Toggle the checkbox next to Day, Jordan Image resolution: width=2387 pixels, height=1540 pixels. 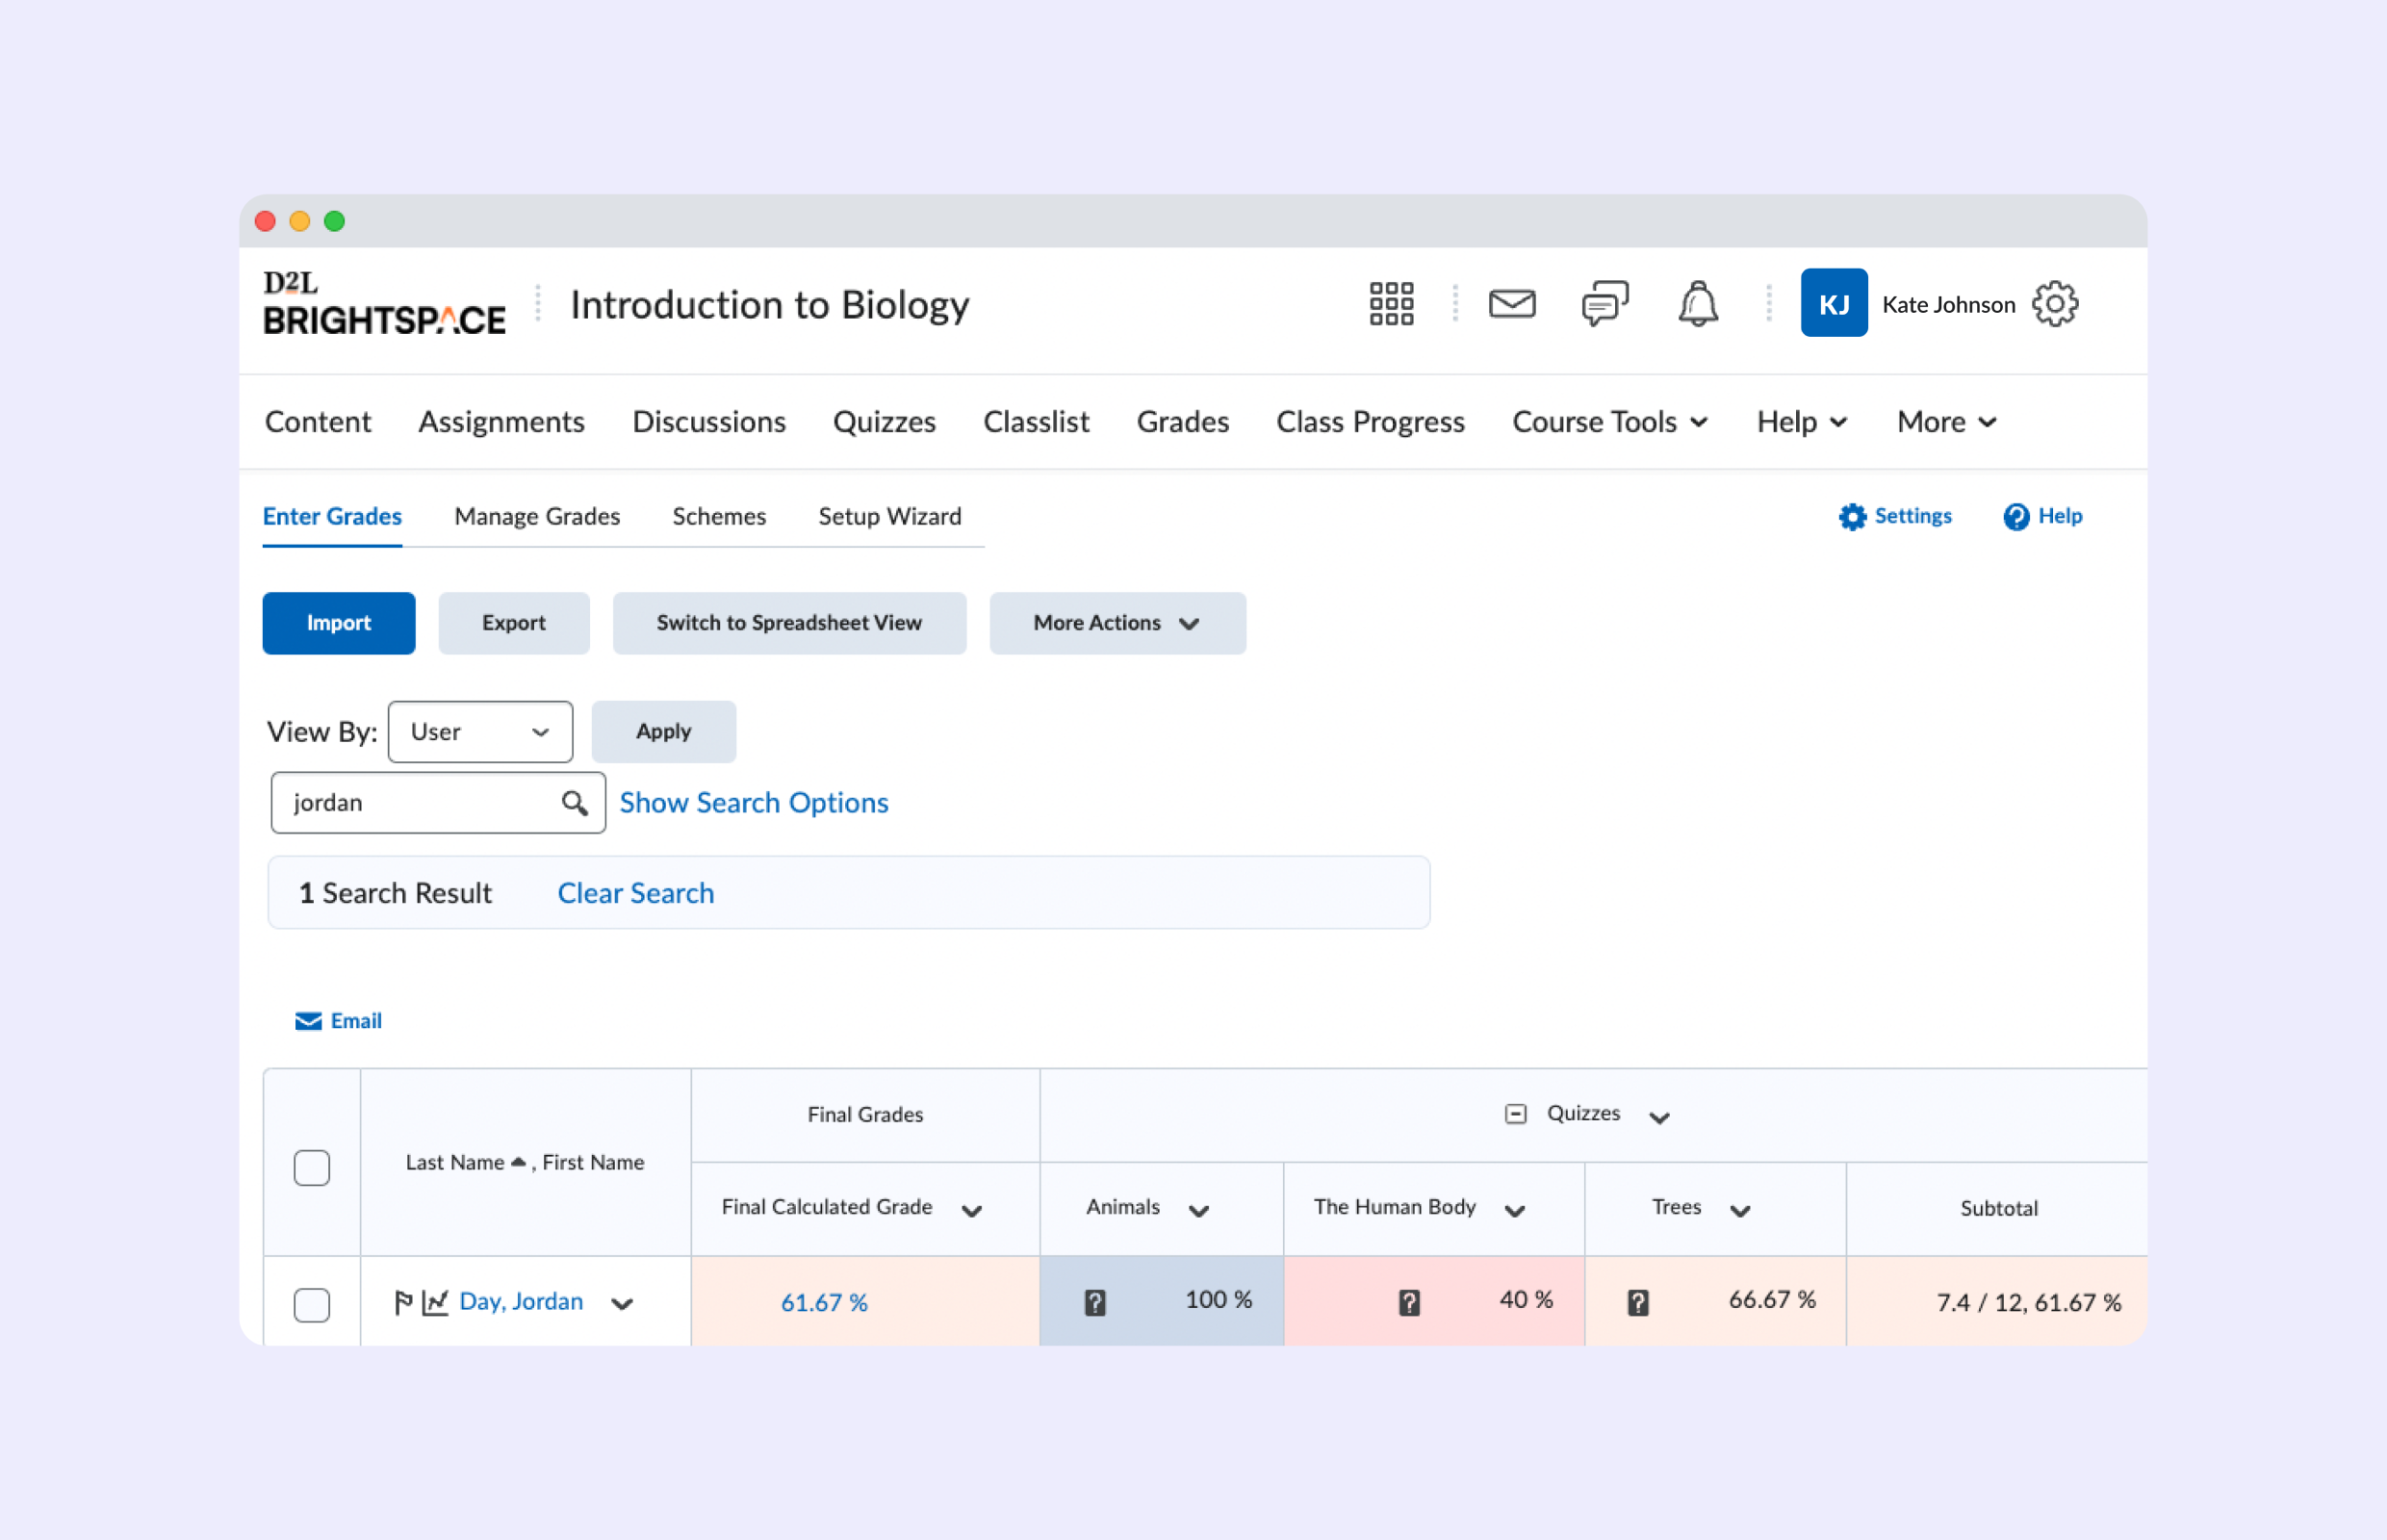point(313,1300)
